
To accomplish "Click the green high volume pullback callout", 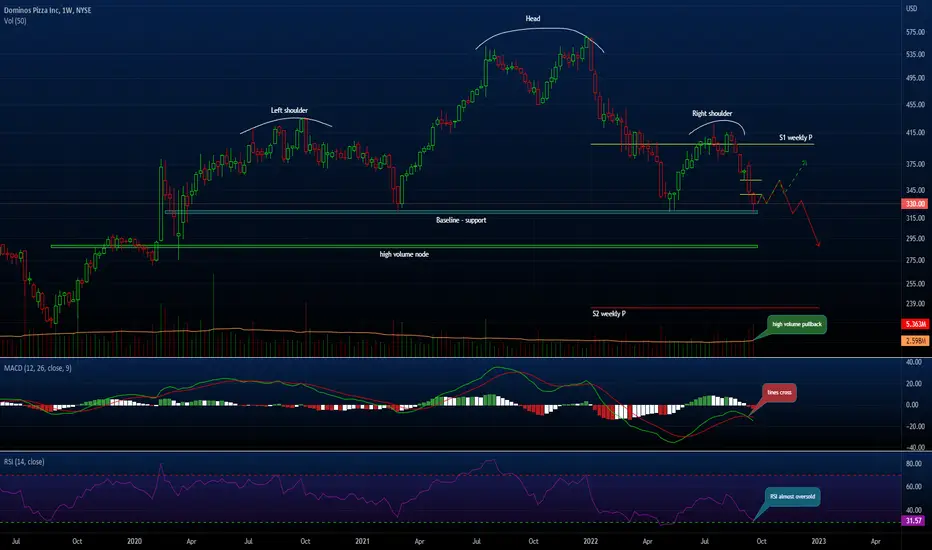I will click(796, 324).
